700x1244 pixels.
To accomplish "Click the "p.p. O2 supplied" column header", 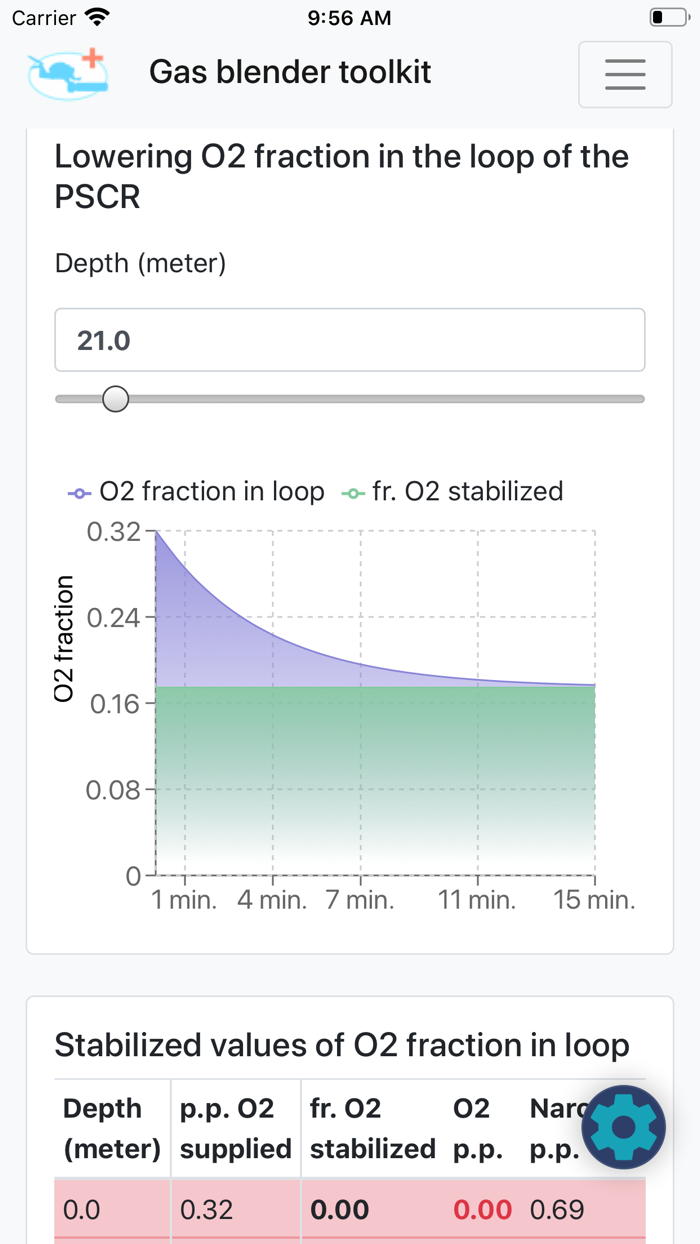I will point(235,1128).
